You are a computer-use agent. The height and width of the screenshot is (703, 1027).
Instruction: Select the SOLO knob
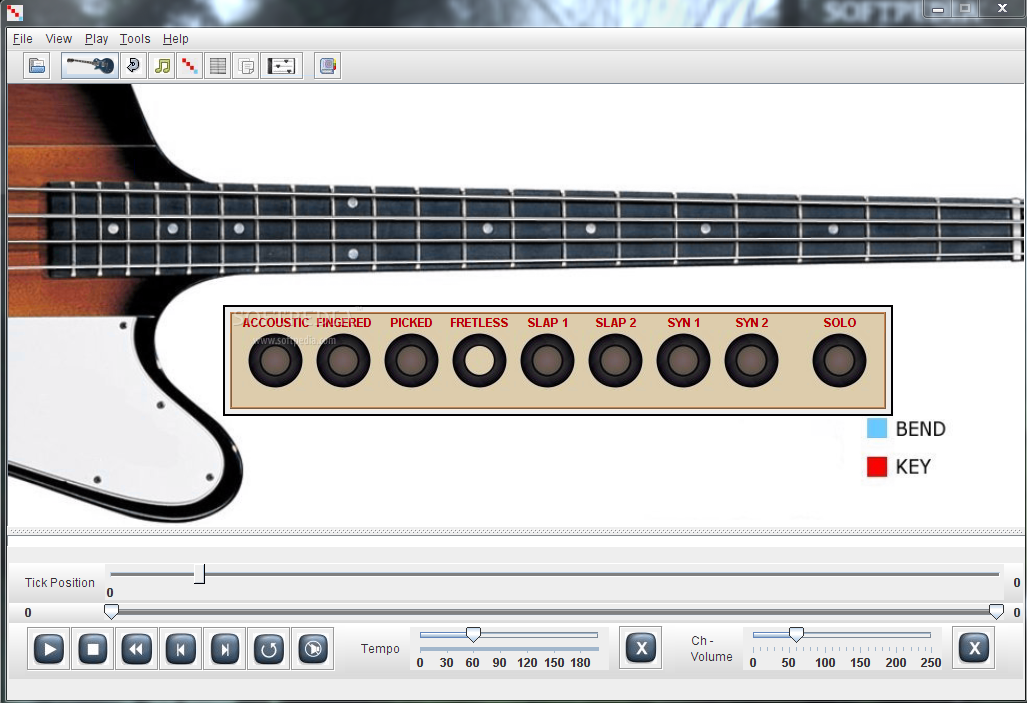click(x=839, y=360)
